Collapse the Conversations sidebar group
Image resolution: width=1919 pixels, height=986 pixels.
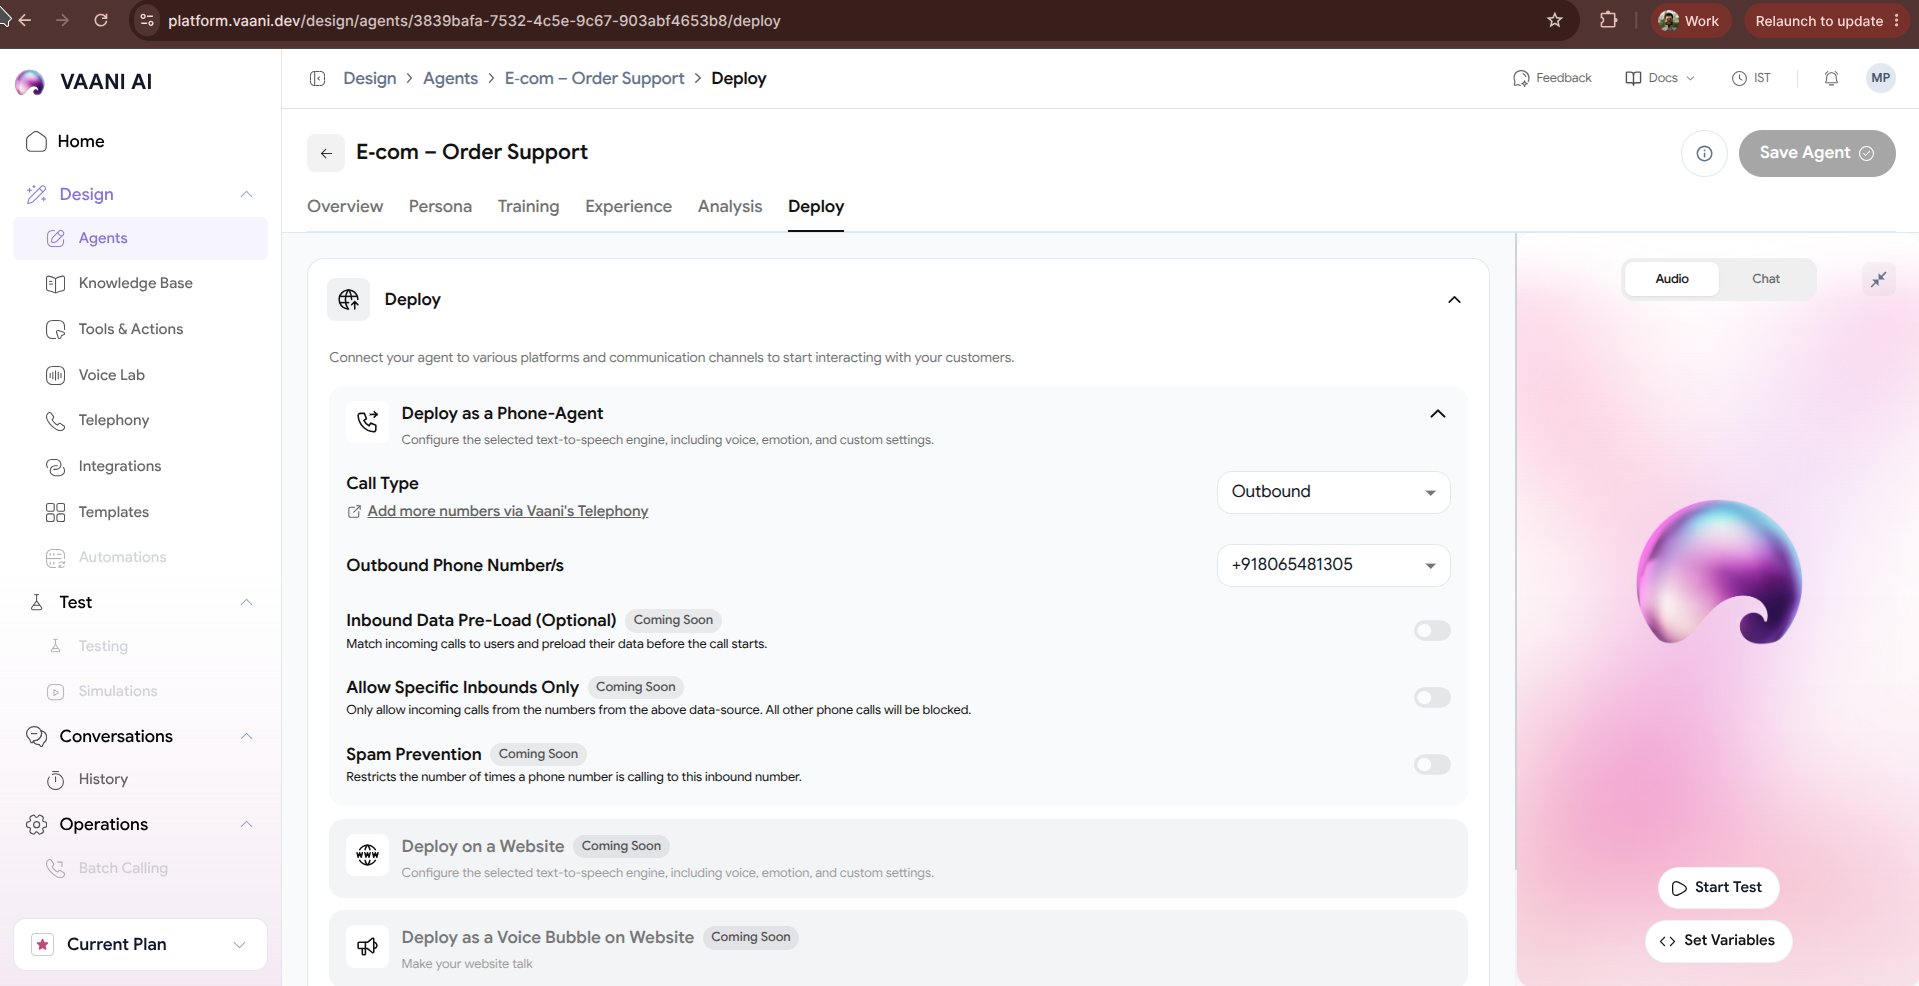(x=246, y=736)
